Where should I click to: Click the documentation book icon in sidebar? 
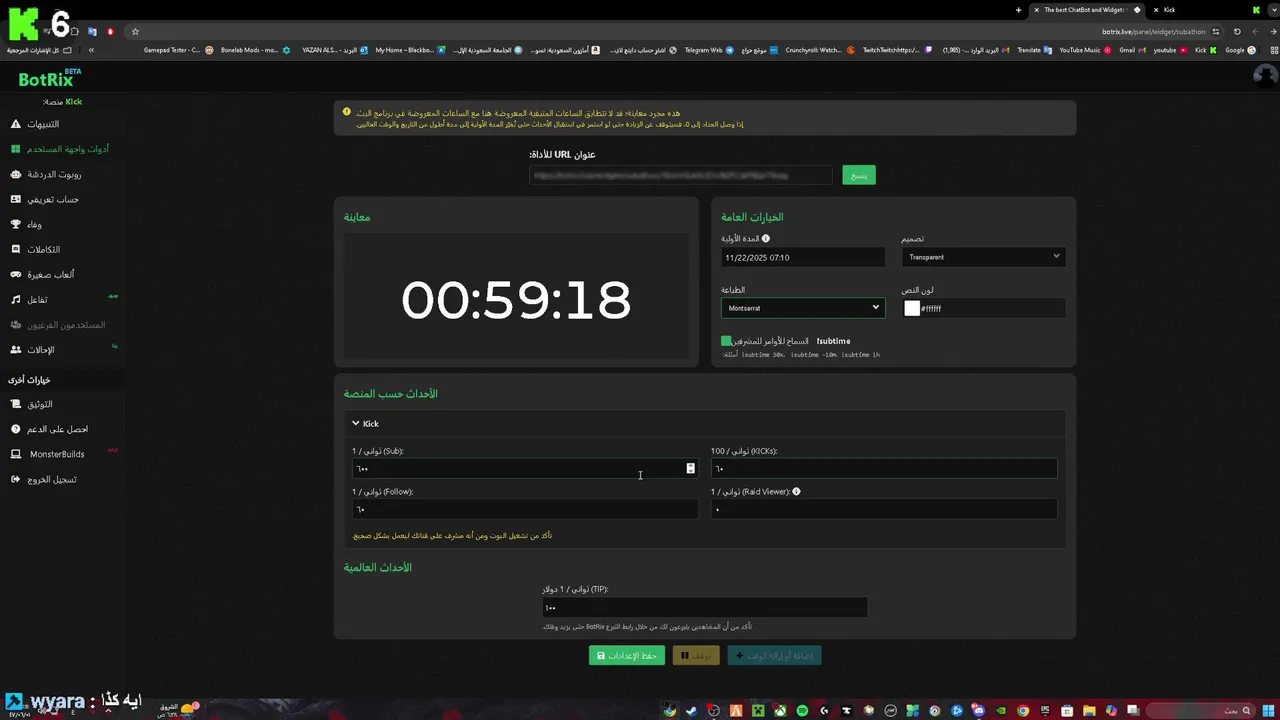point(15,404)
